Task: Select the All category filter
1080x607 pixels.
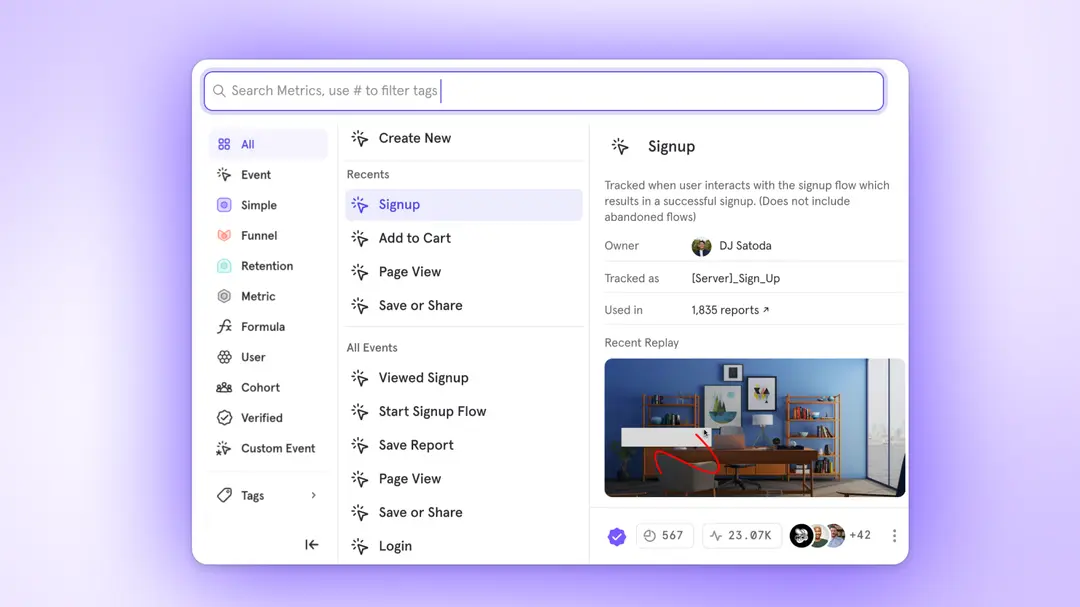Action: pyautogui.click(x=244, y=144)
